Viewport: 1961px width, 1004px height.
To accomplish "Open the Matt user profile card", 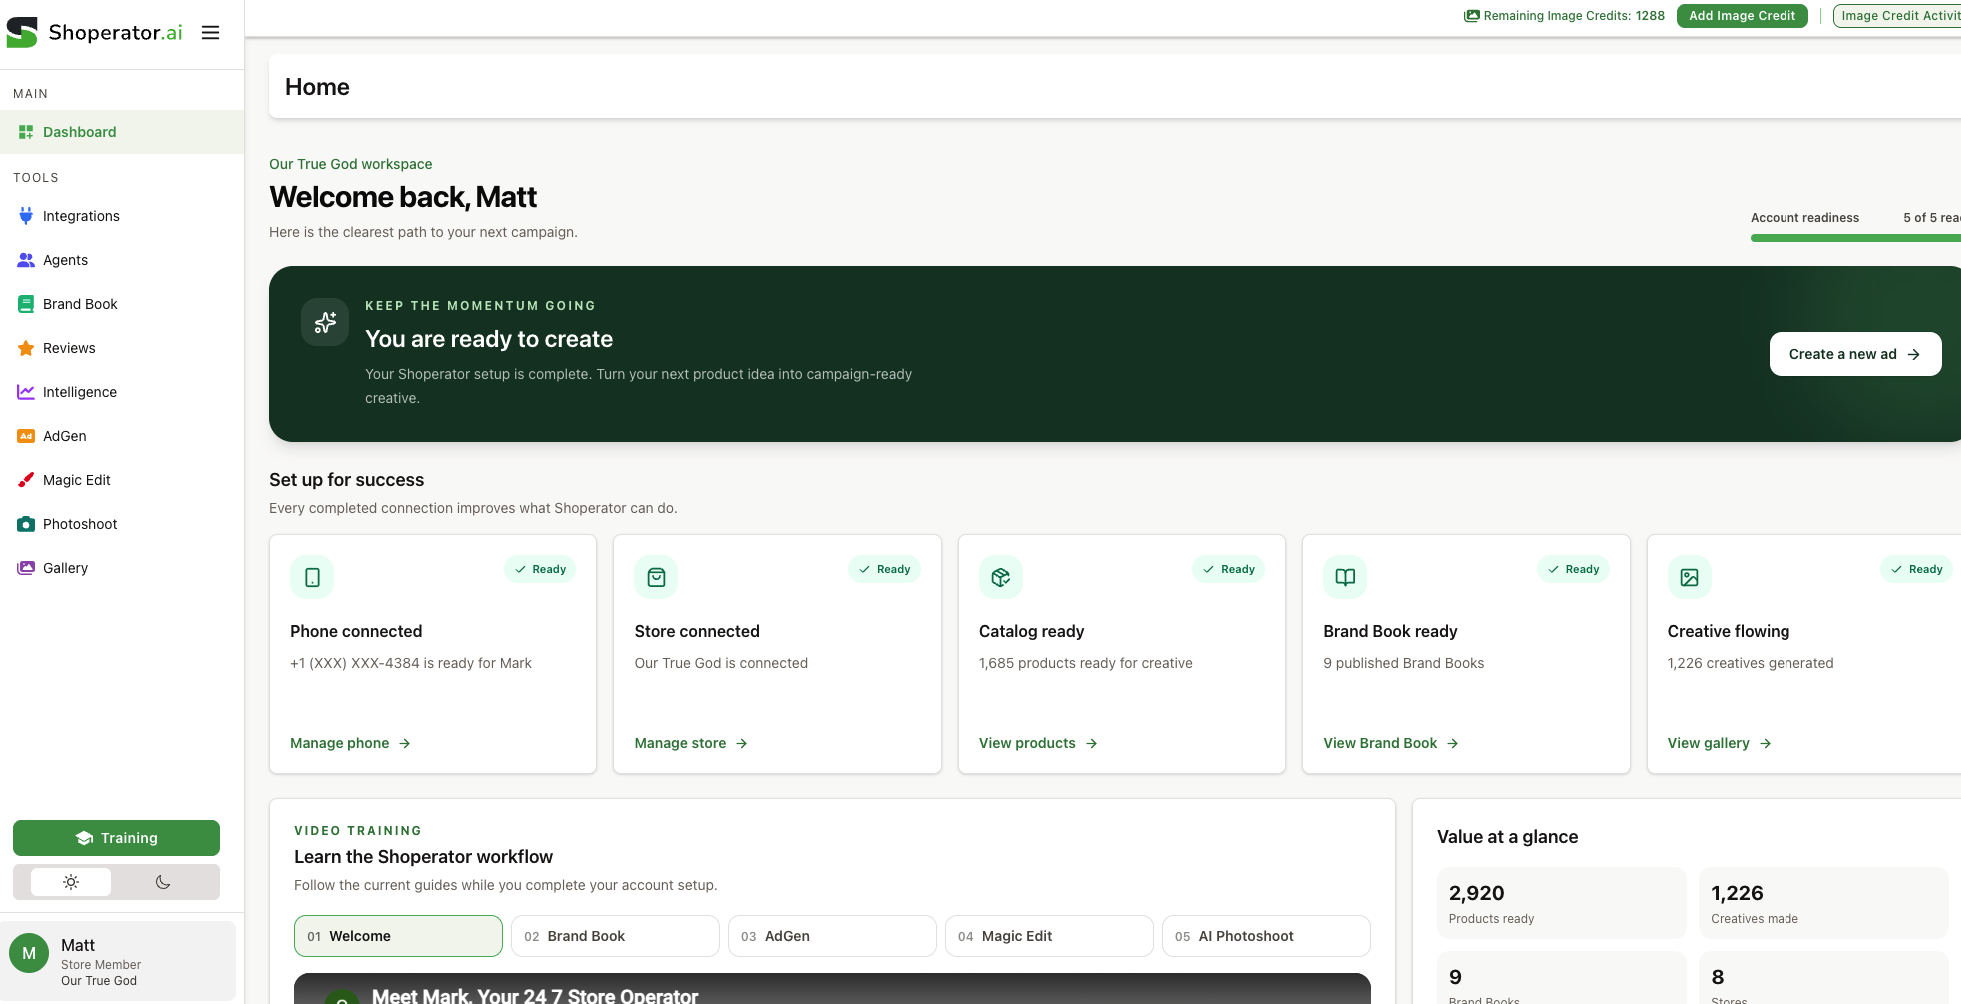I will (118, 961).
